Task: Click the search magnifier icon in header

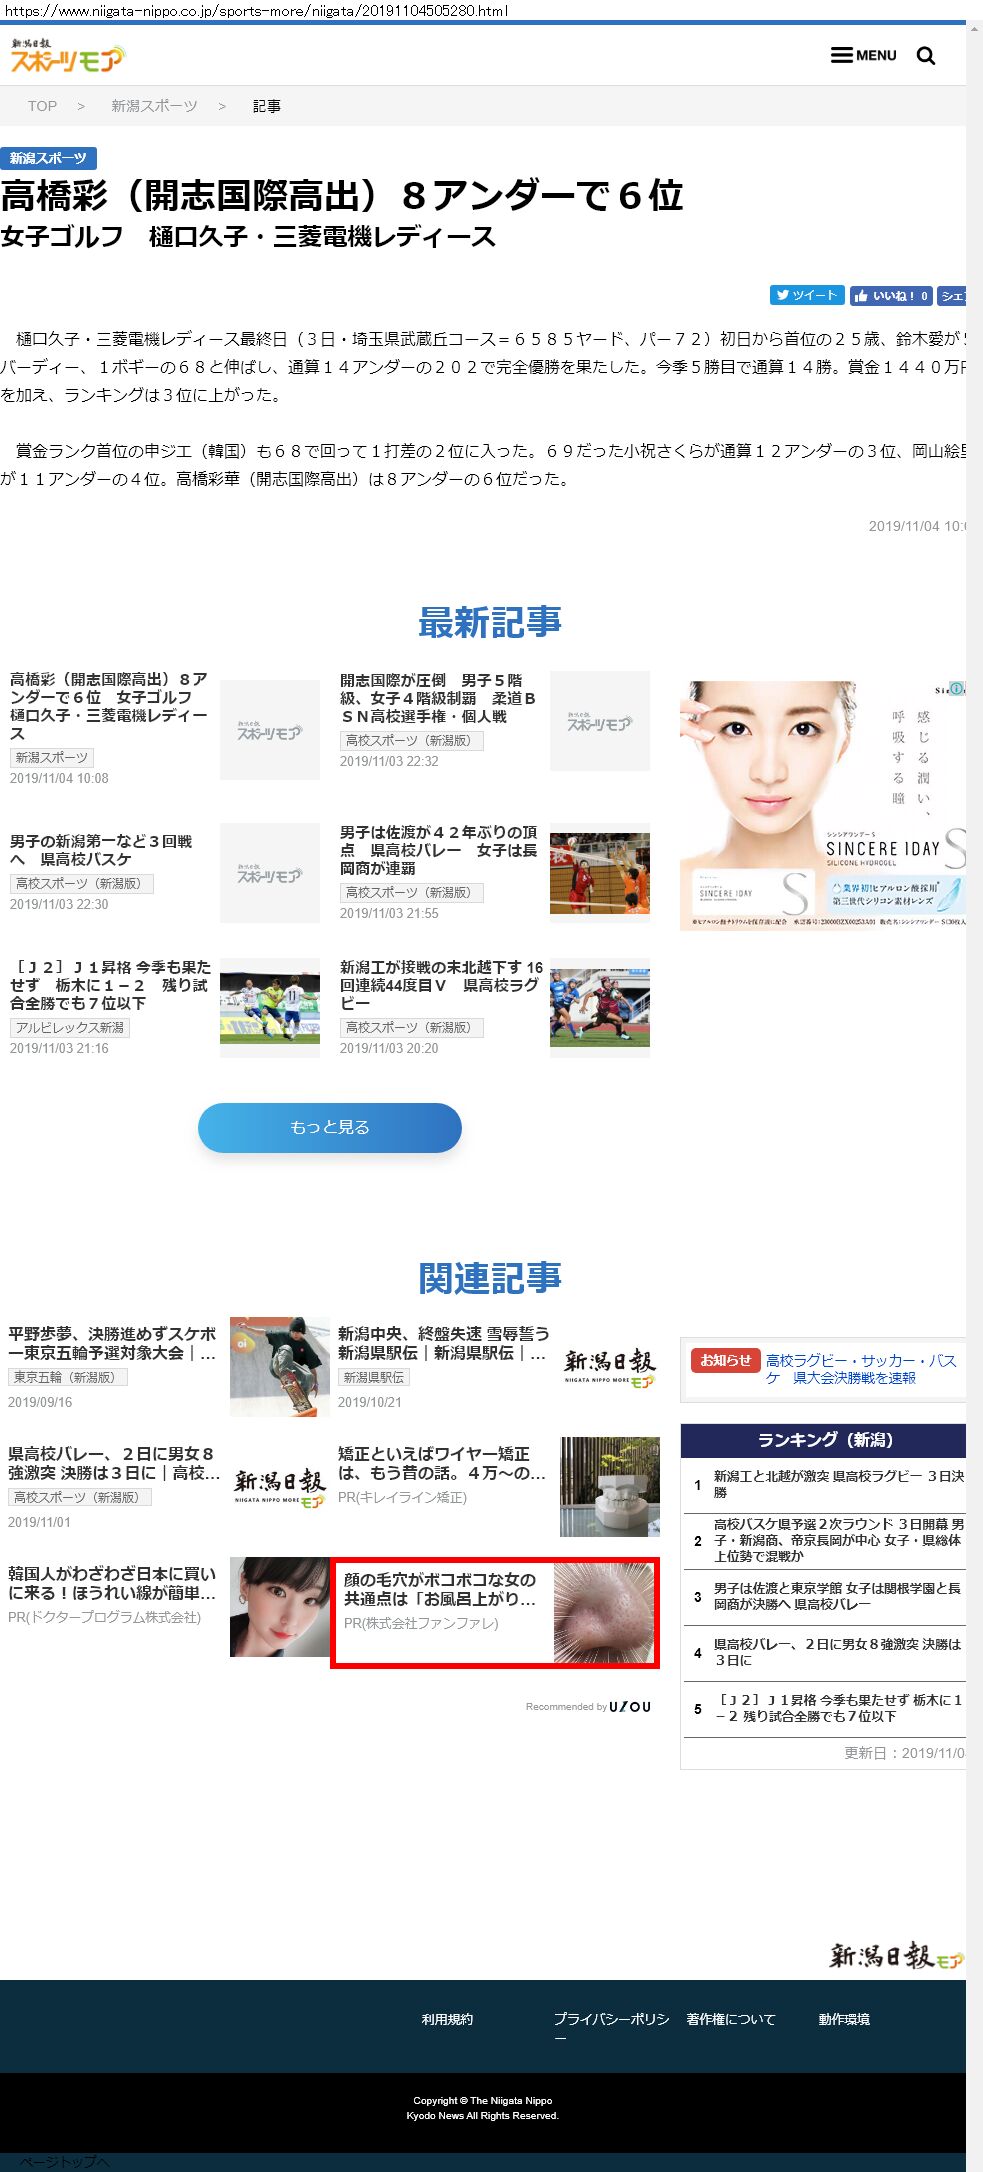Action: coord(926,56)
